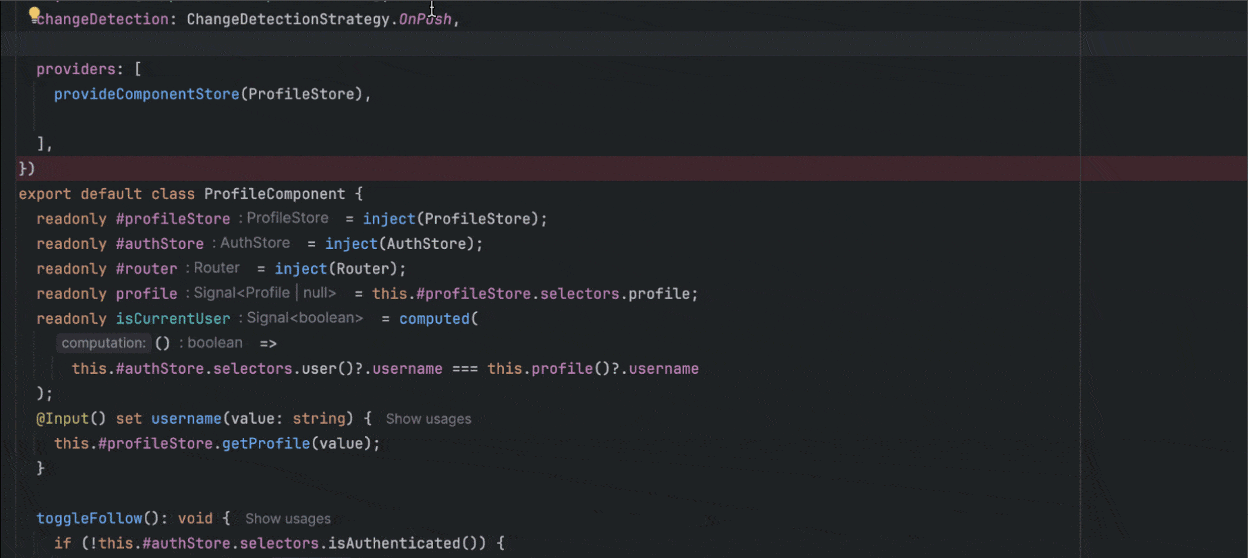1248x558 pixels.
Task: Click 'toggleFollow' method name
Action: click(89, 519)
